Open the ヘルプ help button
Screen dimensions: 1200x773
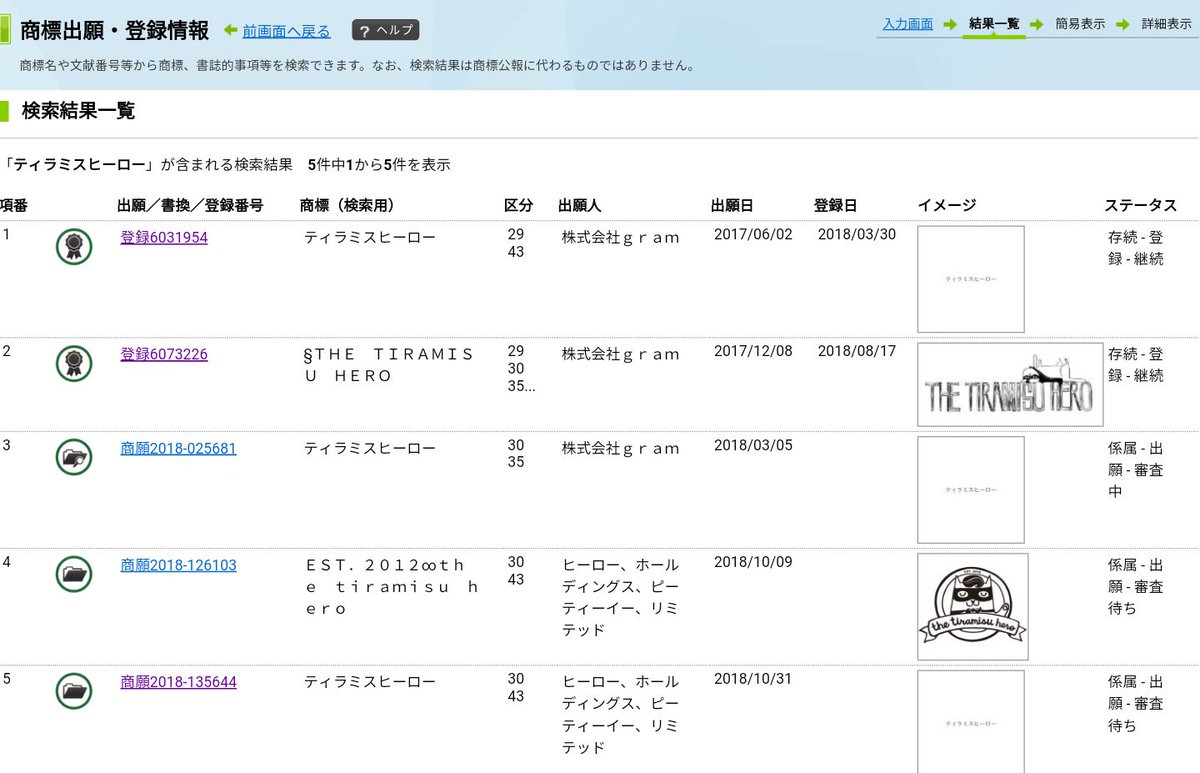(385, 30)
